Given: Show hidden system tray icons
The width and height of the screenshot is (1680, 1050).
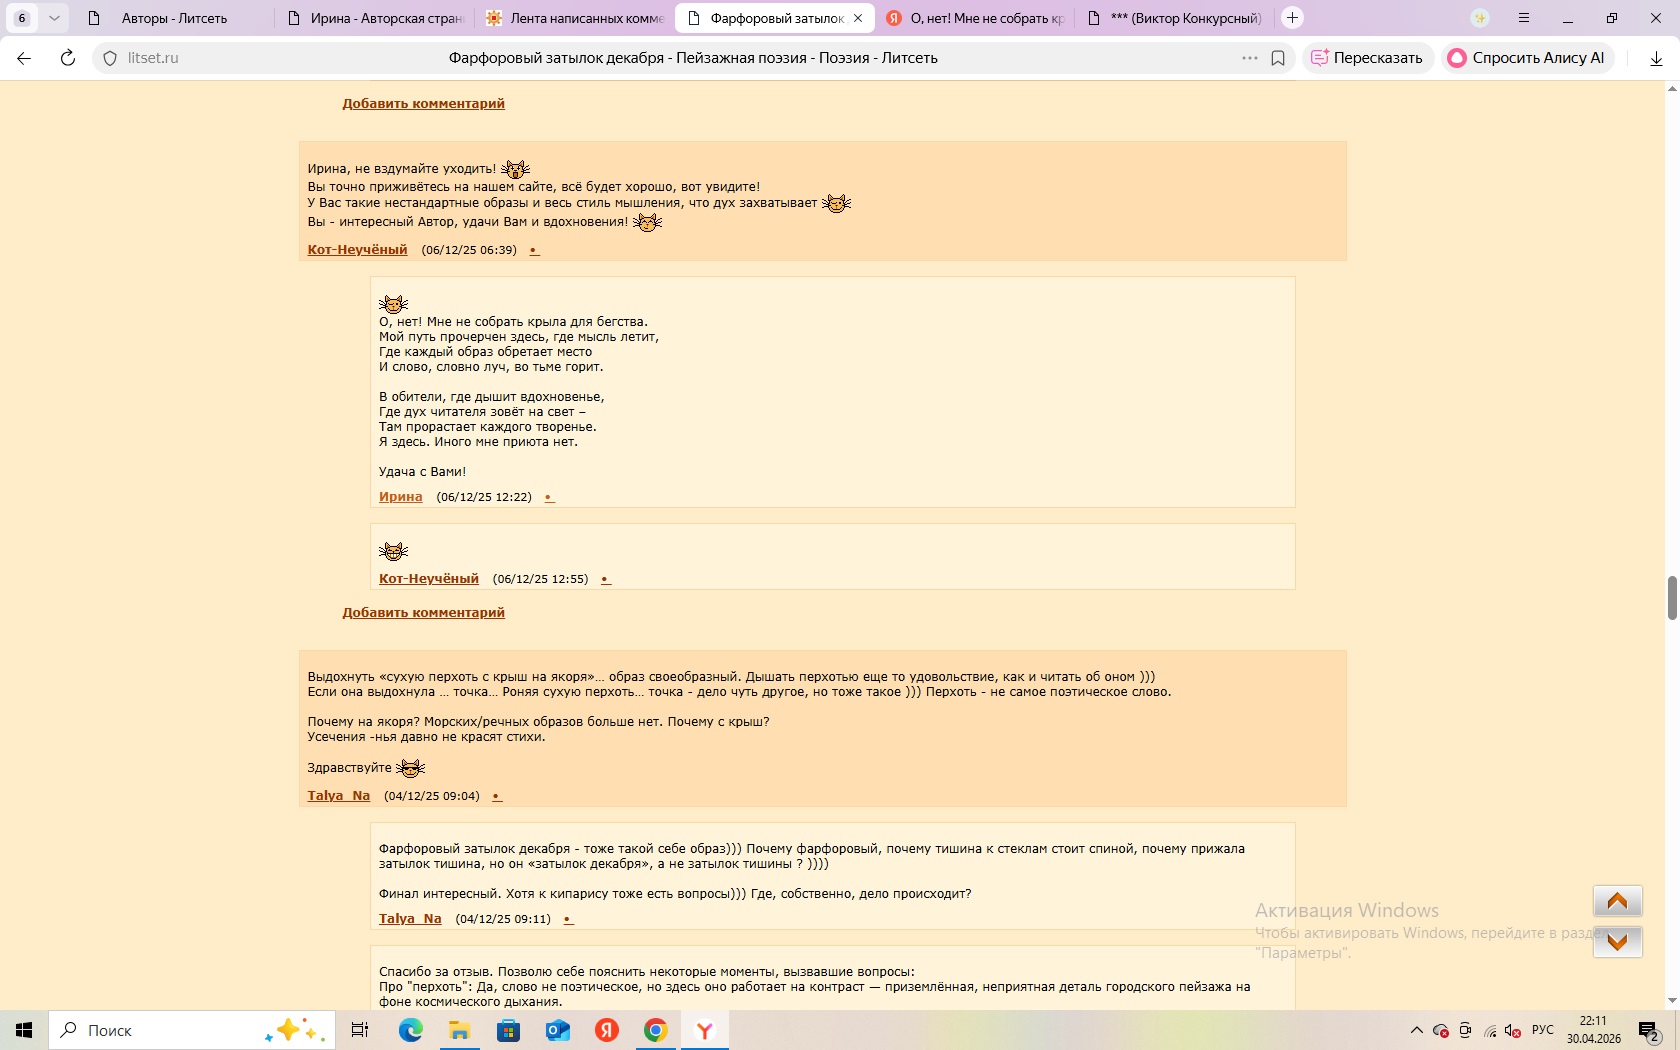Looking at the screenshot, I should [x=1416, y=1030].
